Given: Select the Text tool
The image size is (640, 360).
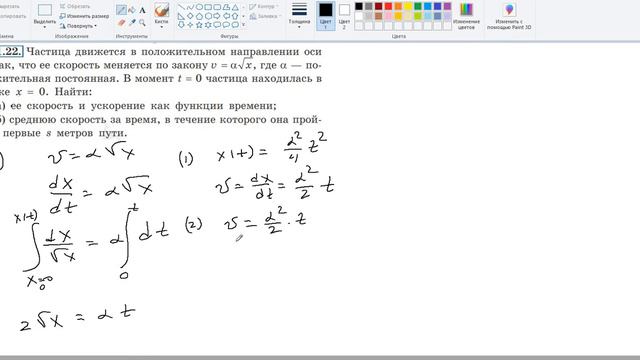Looking at the screenshot, I should [142, 10].
